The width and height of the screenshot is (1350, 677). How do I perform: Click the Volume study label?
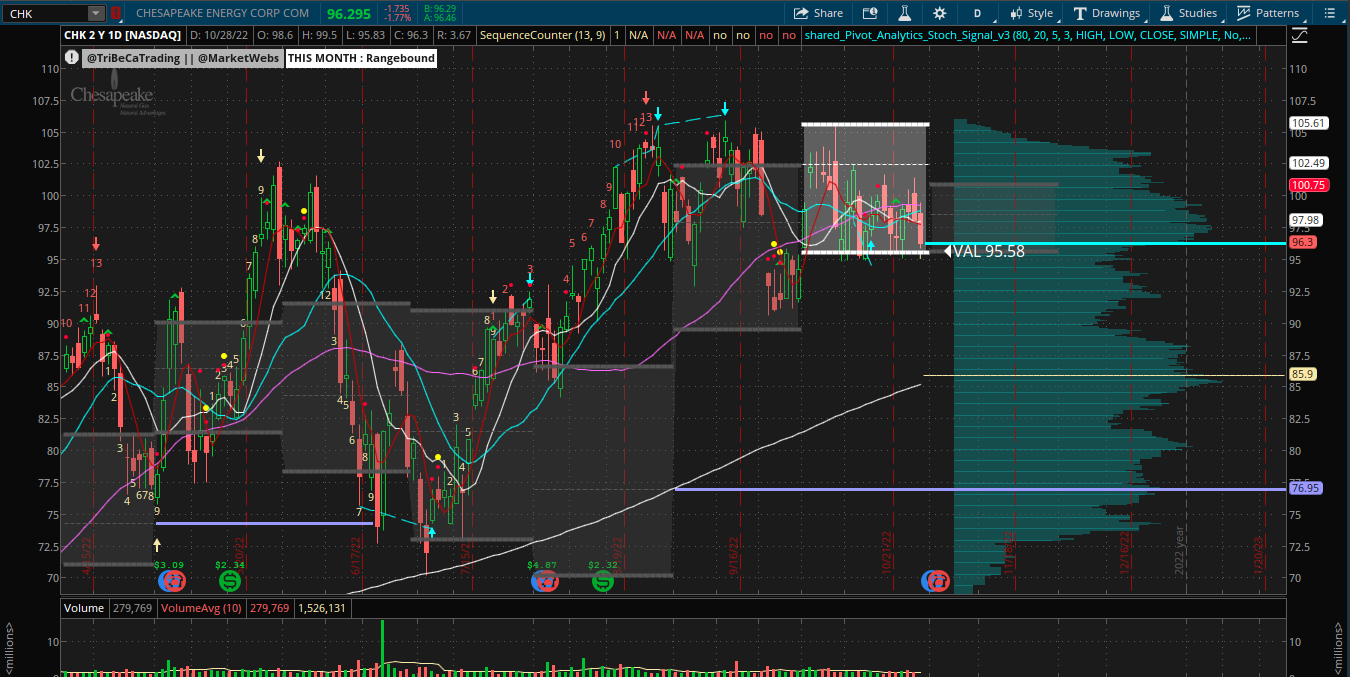[83, 607]
